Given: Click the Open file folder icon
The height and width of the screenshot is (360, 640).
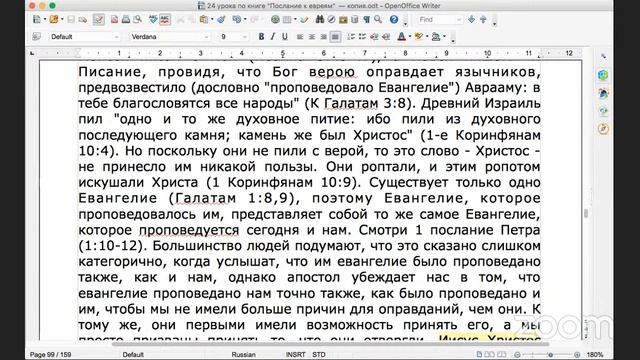Looking at the screenshot, I should (53, 19).
